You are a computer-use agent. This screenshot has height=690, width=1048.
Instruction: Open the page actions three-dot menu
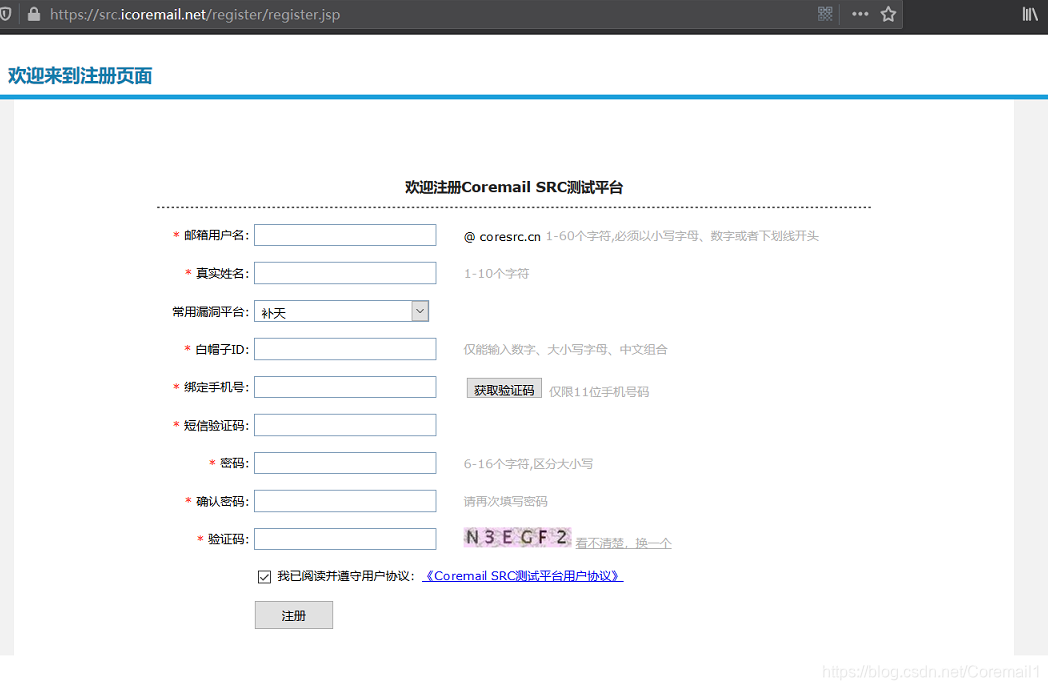860,13
